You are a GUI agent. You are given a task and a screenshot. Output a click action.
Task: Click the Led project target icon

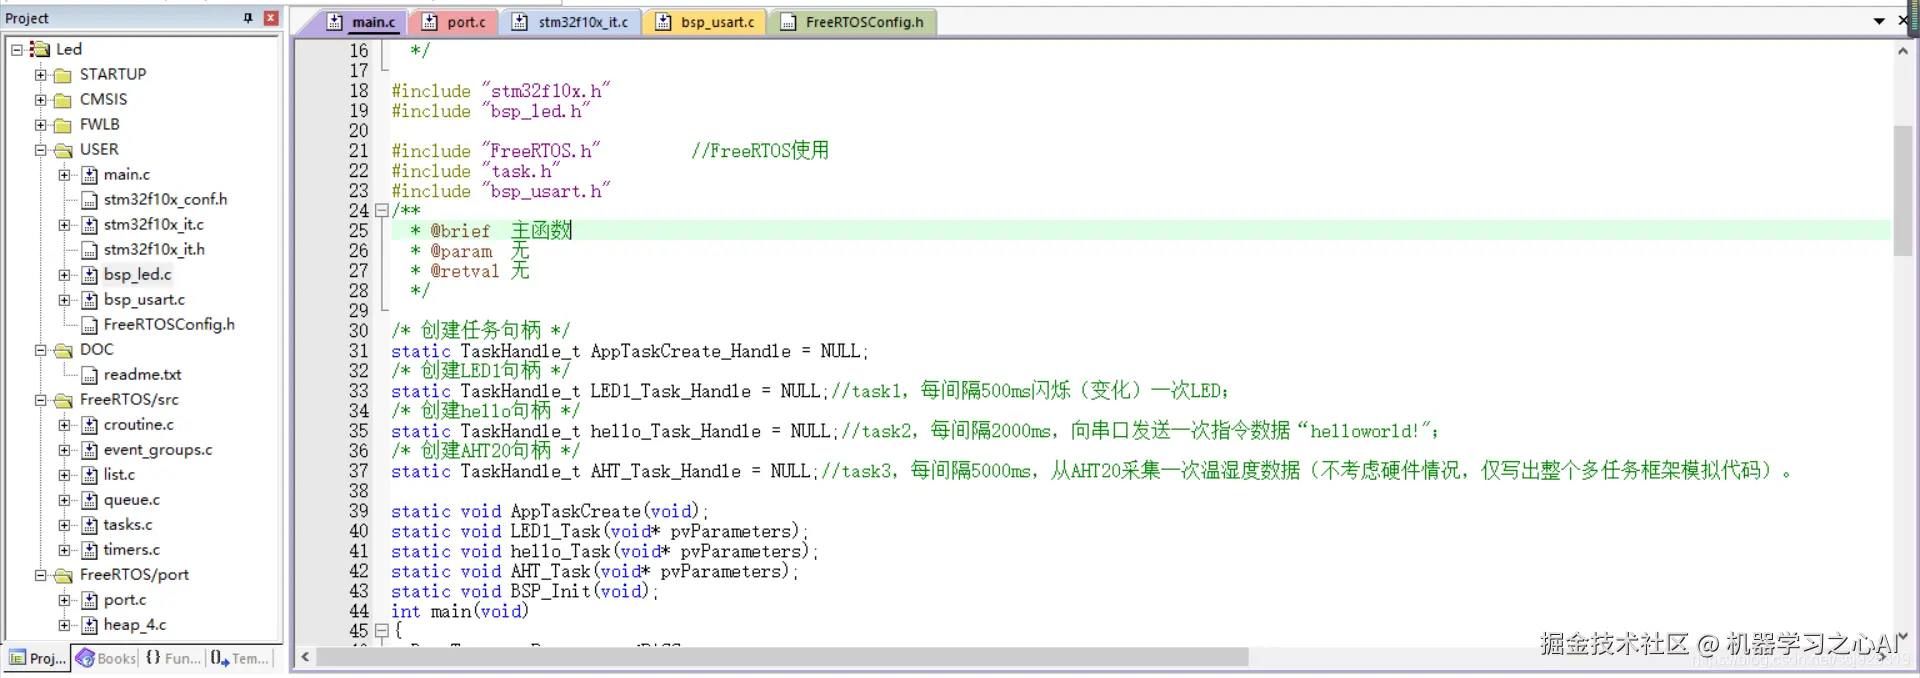(40, 49)
